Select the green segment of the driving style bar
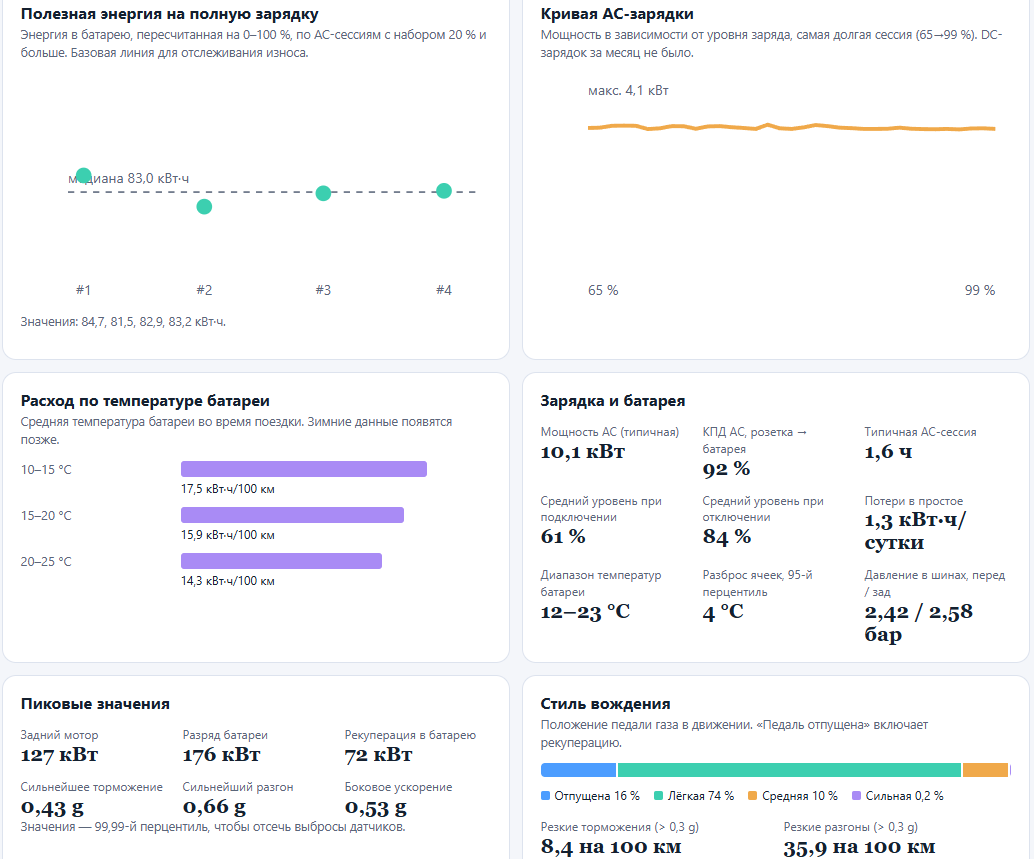This screenshot has height=859, width=1034. click(789, 770)
